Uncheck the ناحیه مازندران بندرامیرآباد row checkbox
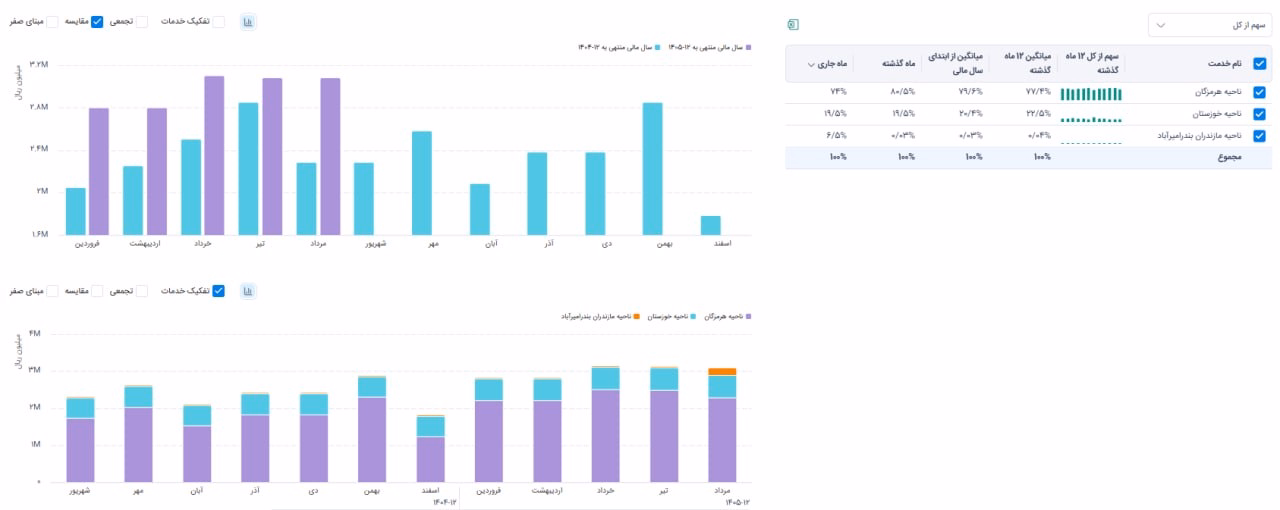 pyautogui.click(x=1259, y=136)
